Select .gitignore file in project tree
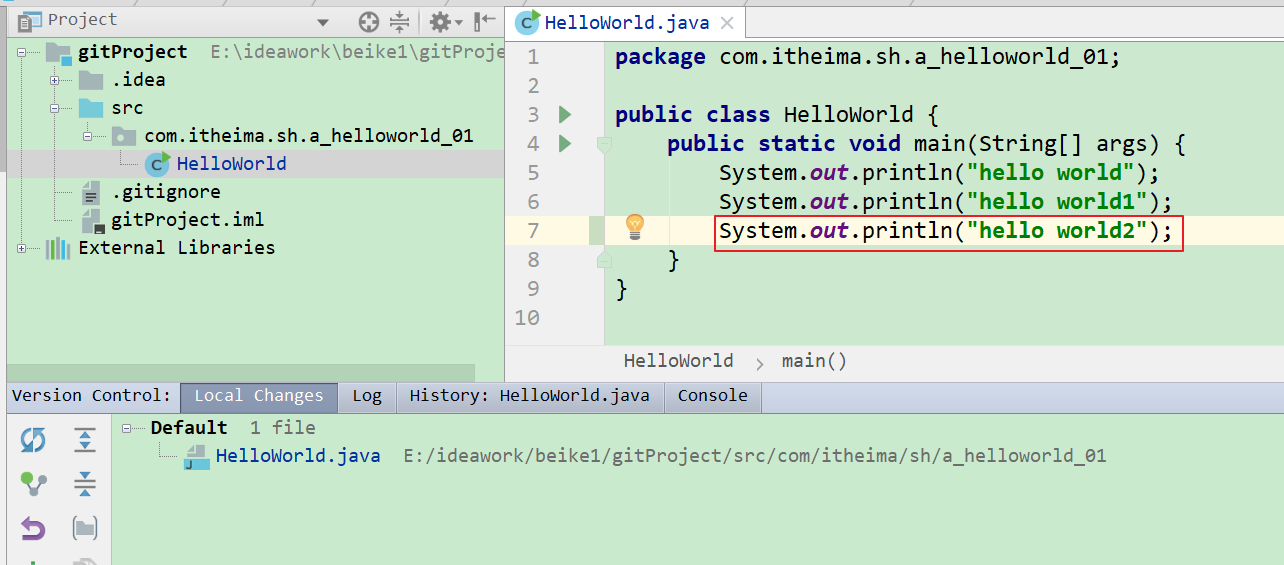This screenshot has width=1284, height=565. [166, 192]
